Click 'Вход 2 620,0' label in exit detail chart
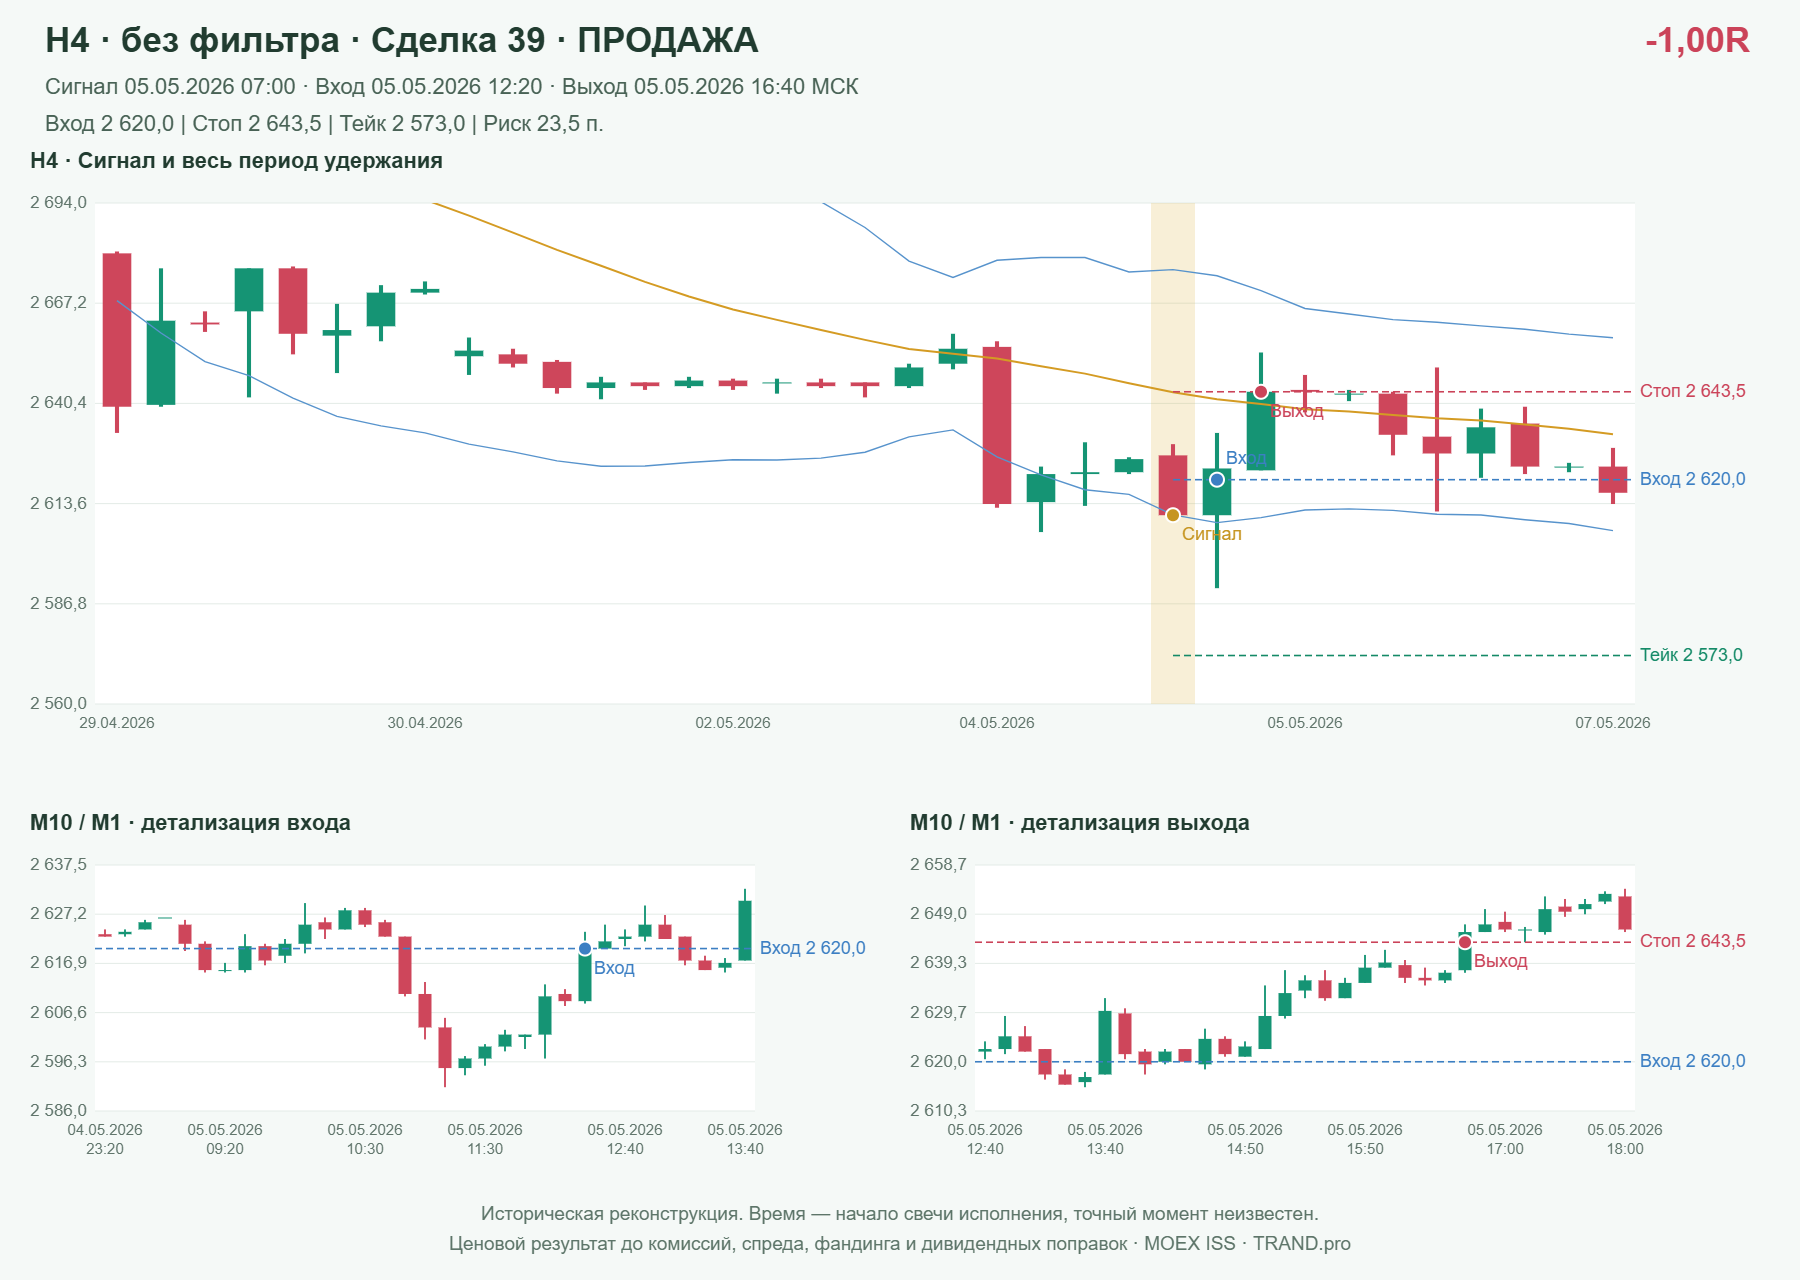The image size is (1800, 1280). (x=1693, y=1061)
